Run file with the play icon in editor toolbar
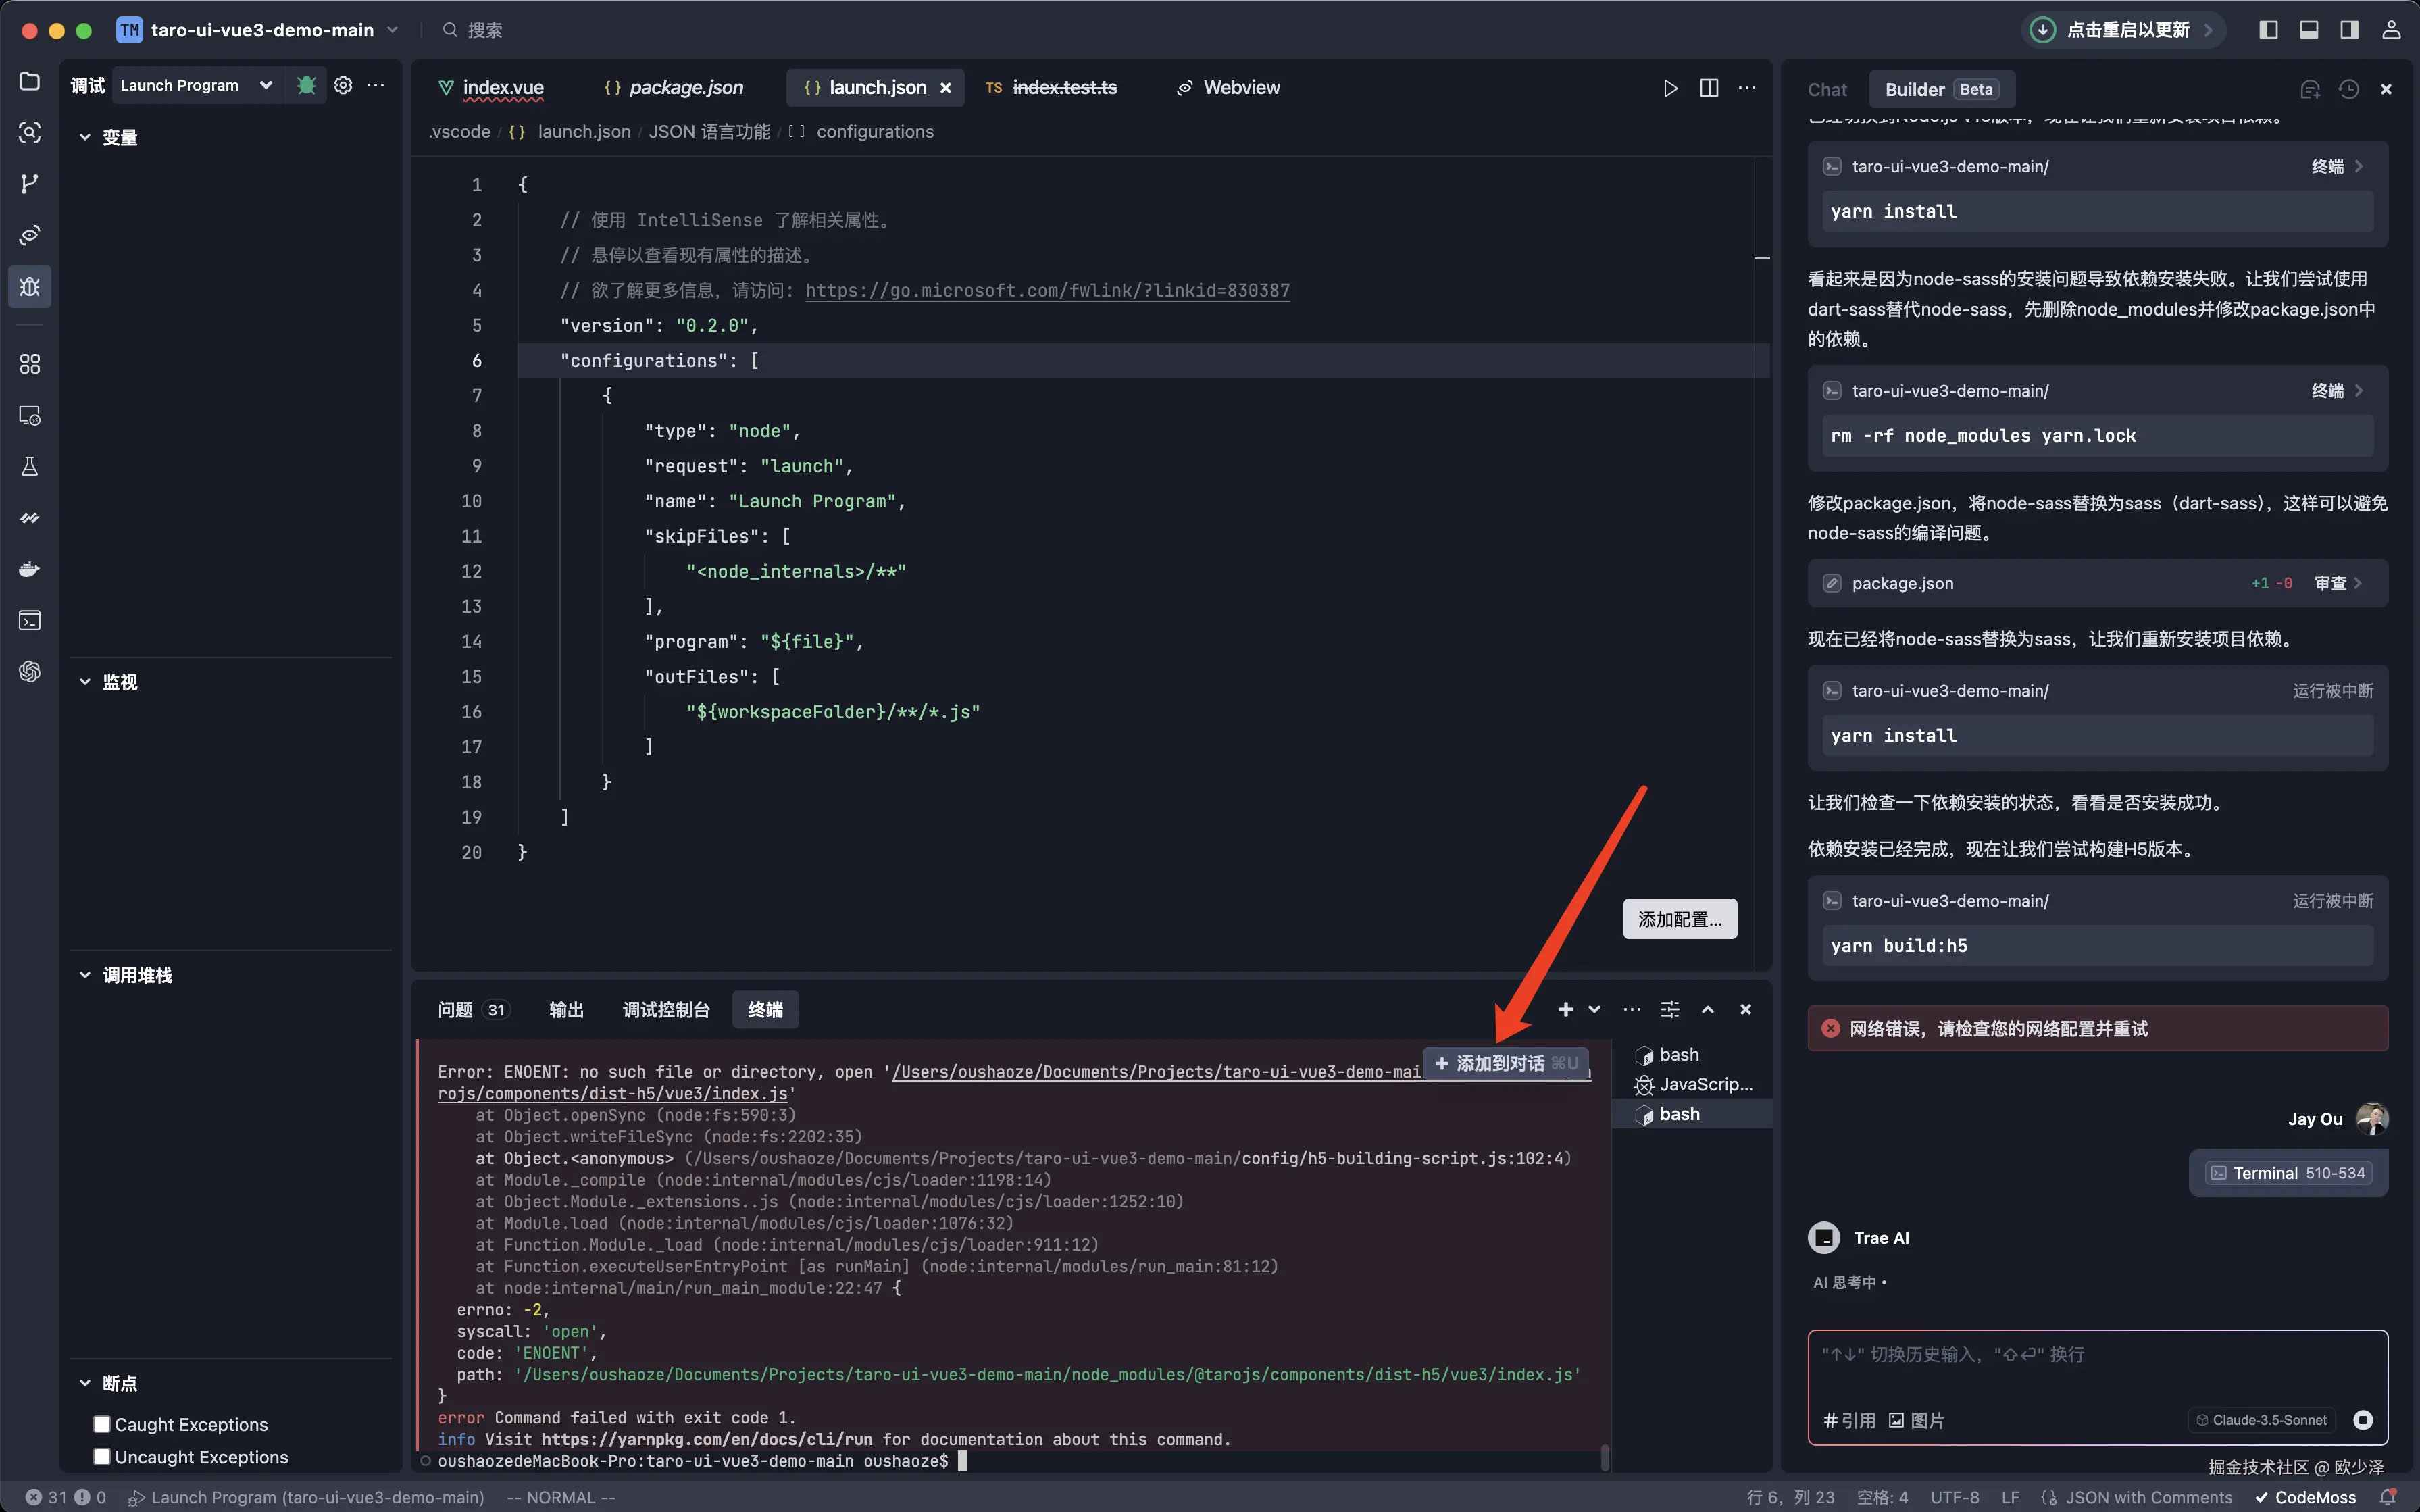This screenshot has width=2420, height=1512. pyautogui.click(x=1670, y=88)
